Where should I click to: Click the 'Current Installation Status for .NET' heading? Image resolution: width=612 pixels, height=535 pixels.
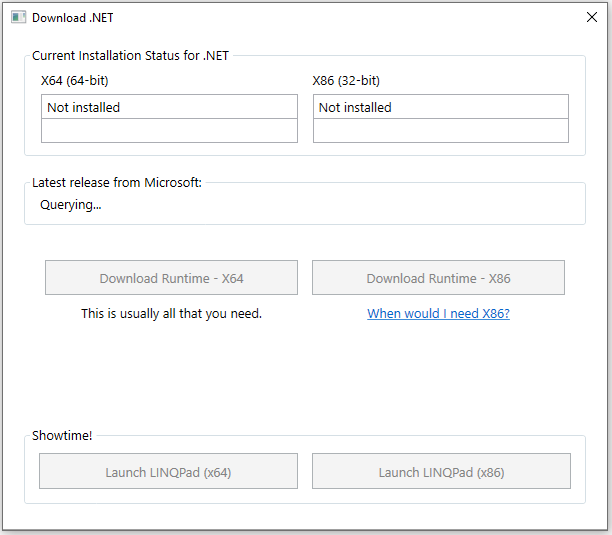(x=130, y=55)
